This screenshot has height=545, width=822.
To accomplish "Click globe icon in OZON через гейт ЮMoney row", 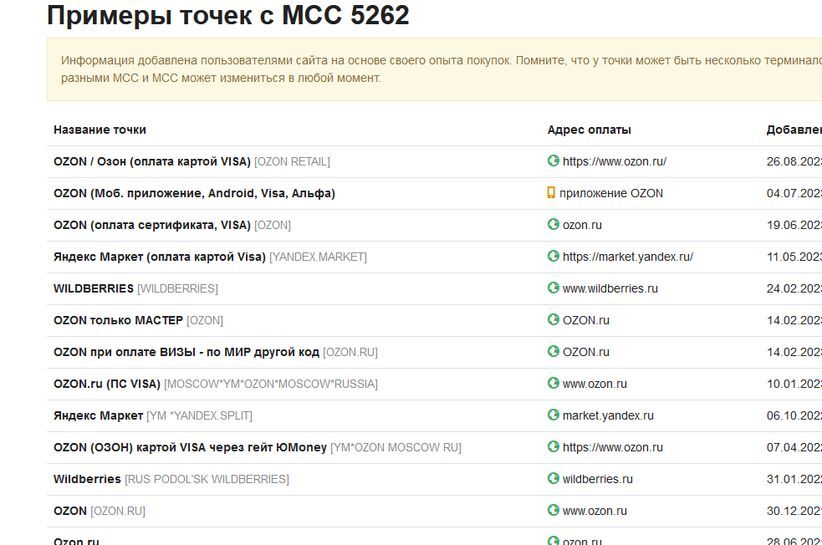I will pyautogui.click(x=553, y=446).
